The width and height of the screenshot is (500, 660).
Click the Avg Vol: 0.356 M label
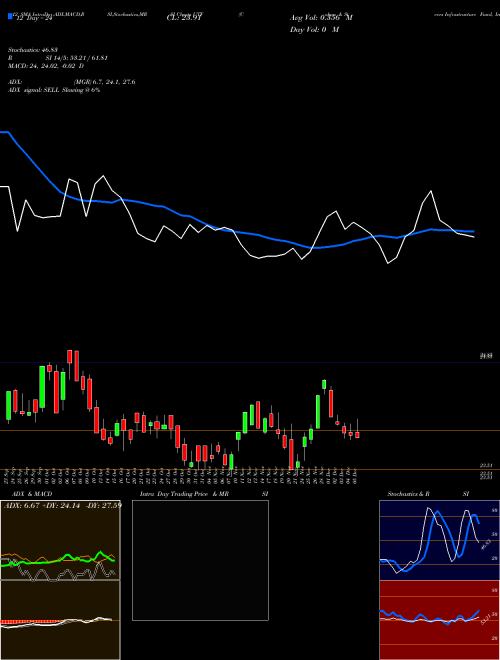321,18
